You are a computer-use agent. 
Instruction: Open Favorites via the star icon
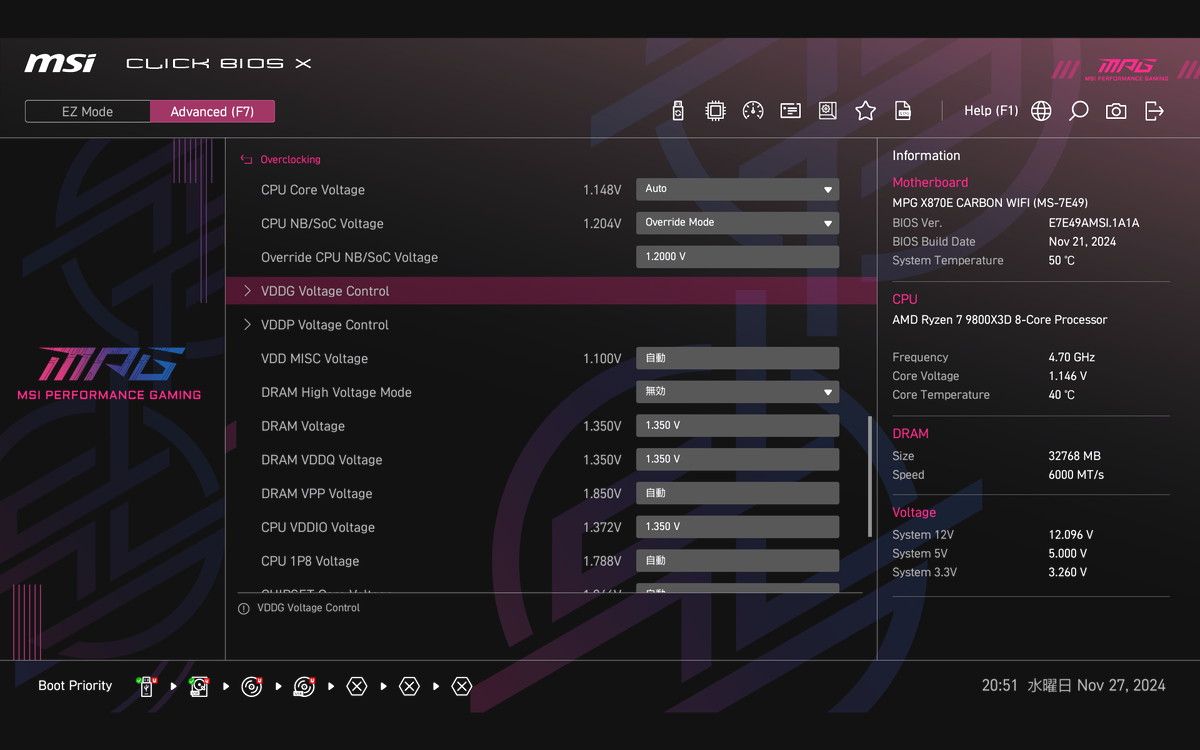(x=866, y=111)
